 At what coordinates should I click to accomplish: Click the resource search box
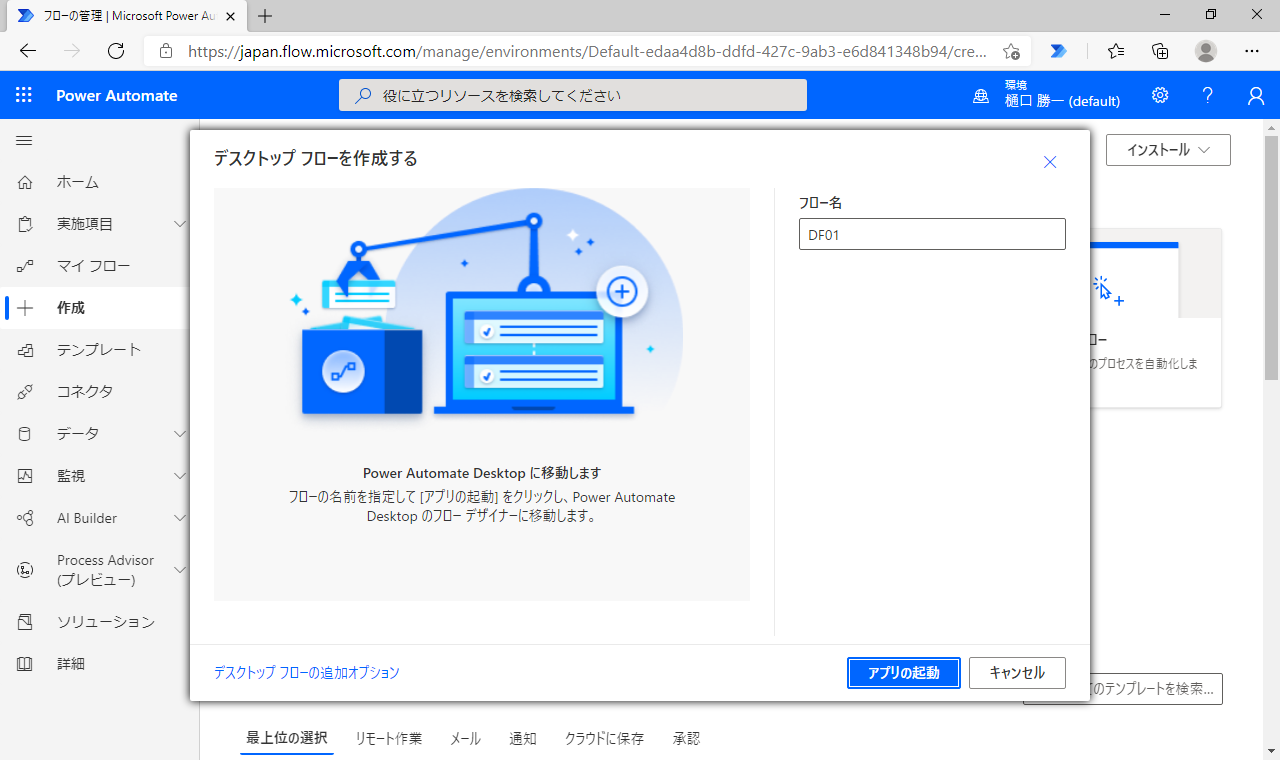point(573,95)
